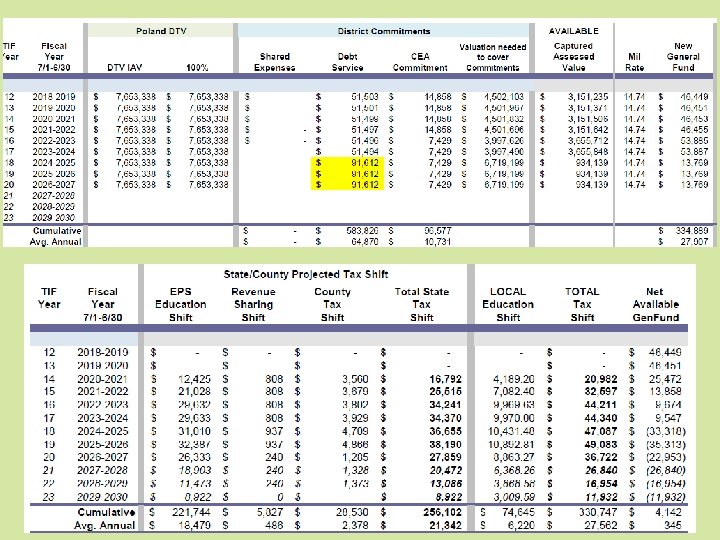Screen dimensions: 720x540
Task: Click the 'TOTAL Tax Shift' column header
Action: [582, 304]
